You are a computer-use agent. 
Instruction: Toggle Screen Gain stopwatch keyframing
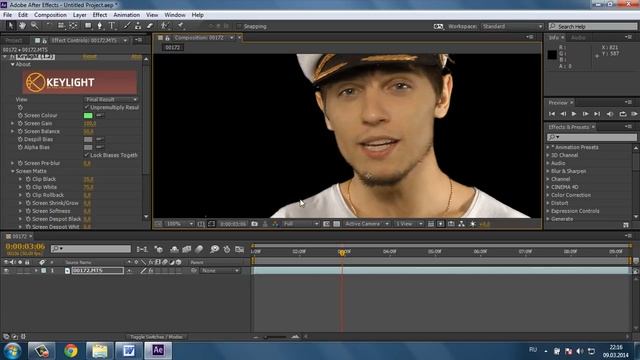click(x=20, y=123)
